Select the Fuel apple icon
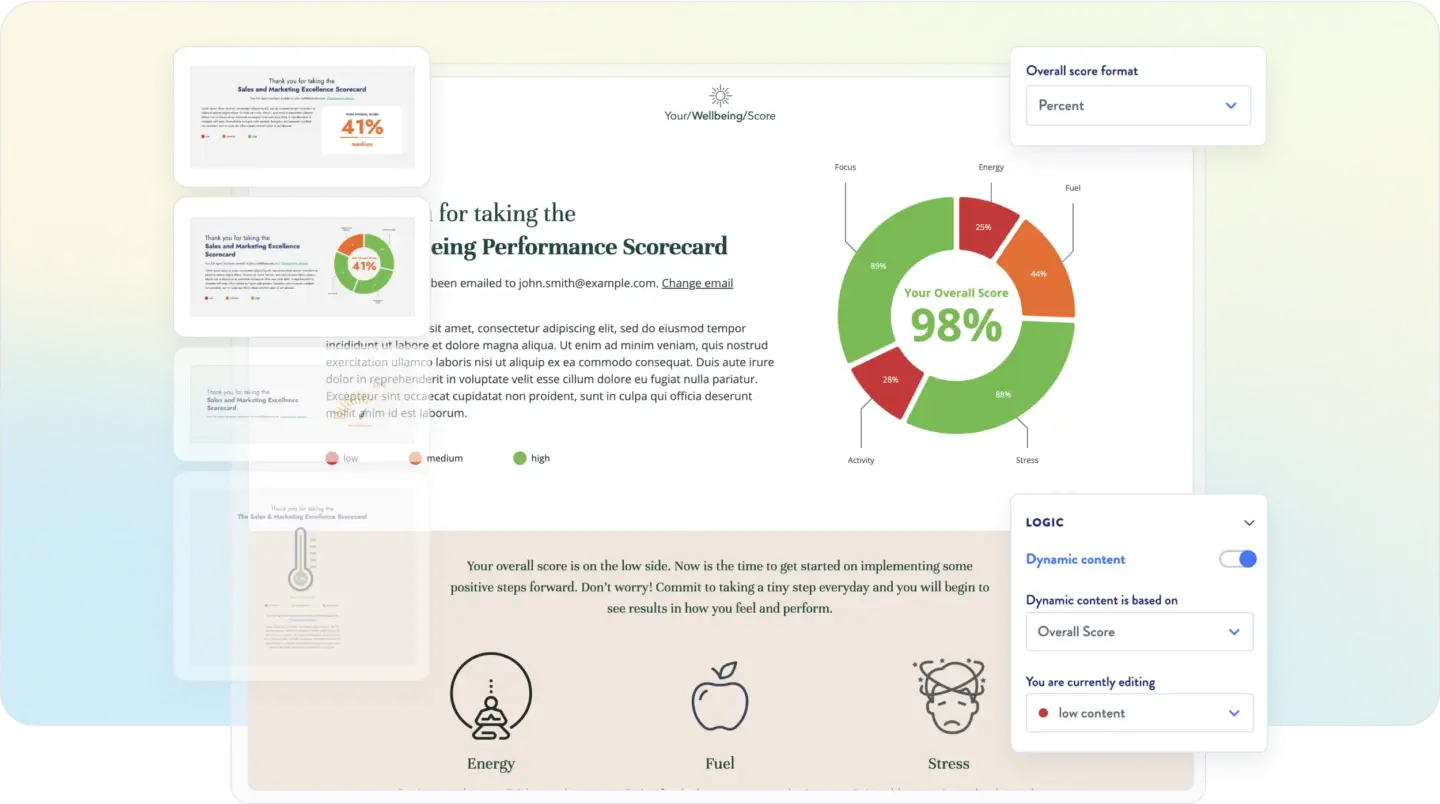The width and height of the screenshot is (1440, 804). point(719,697)
